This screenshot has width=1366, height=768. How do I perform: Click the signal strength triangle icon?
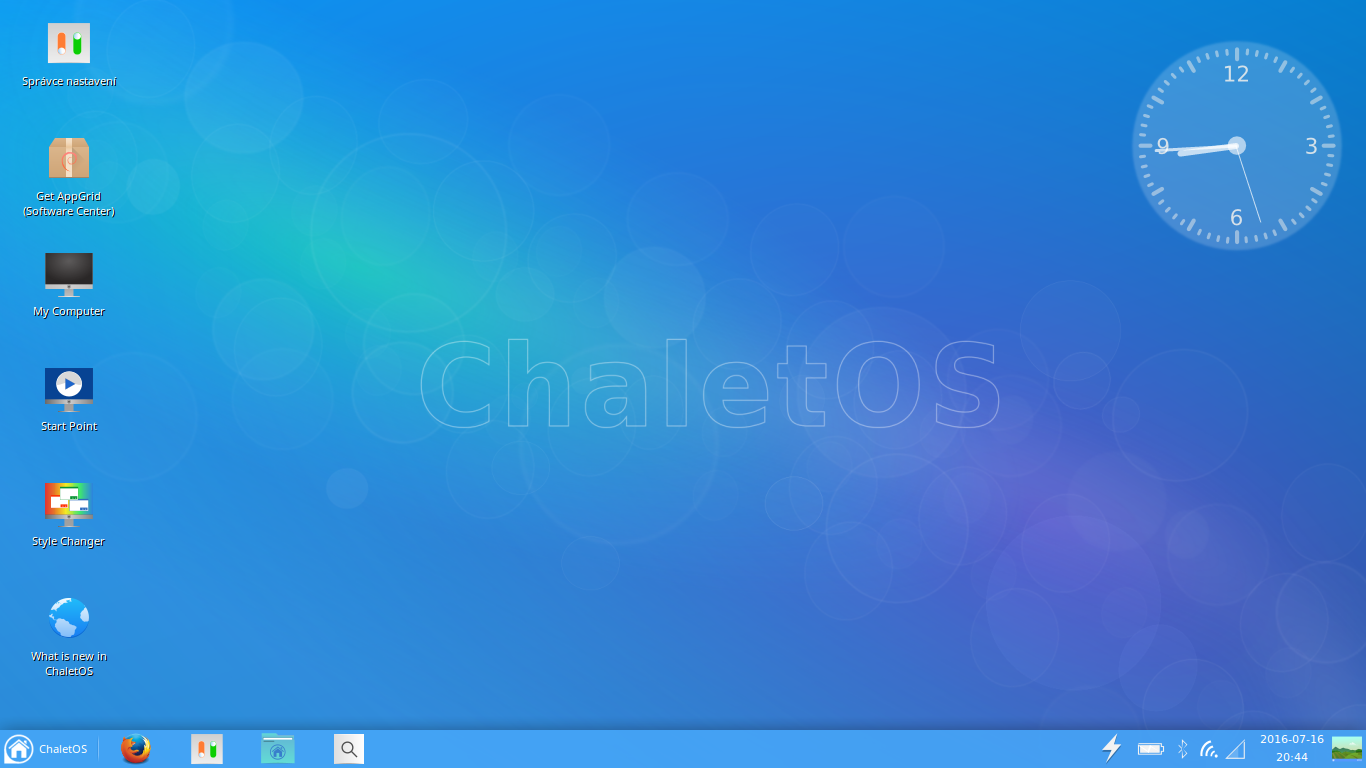[x=1236, y=749]
